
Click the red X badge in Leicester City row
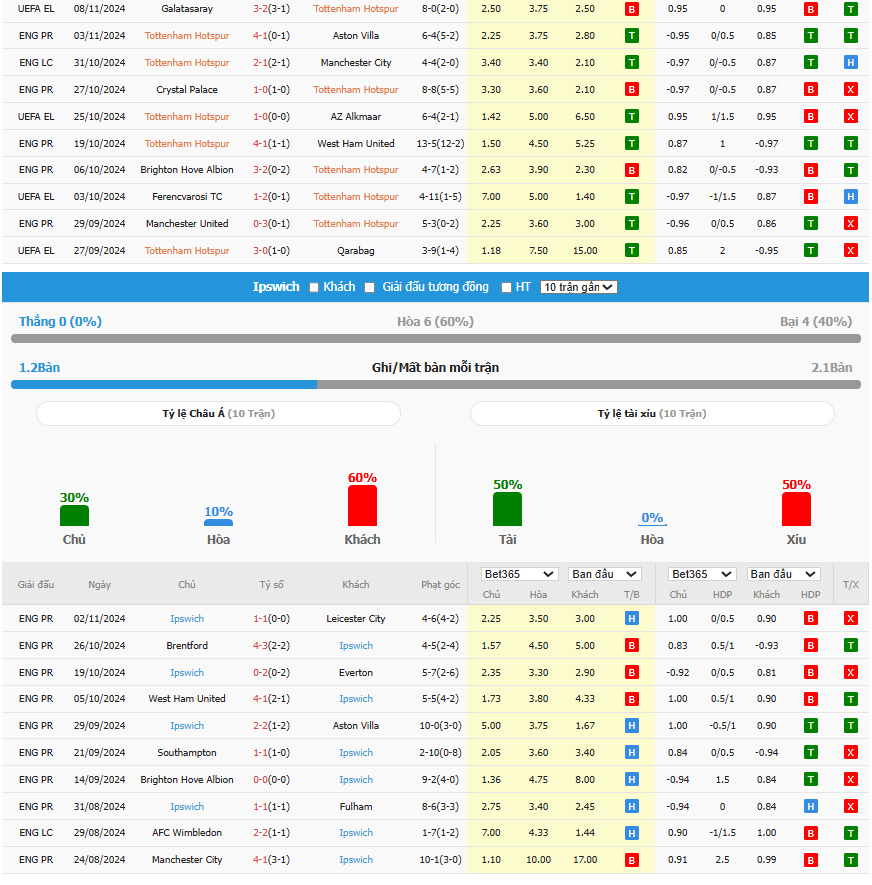click(x=850, y=619)
